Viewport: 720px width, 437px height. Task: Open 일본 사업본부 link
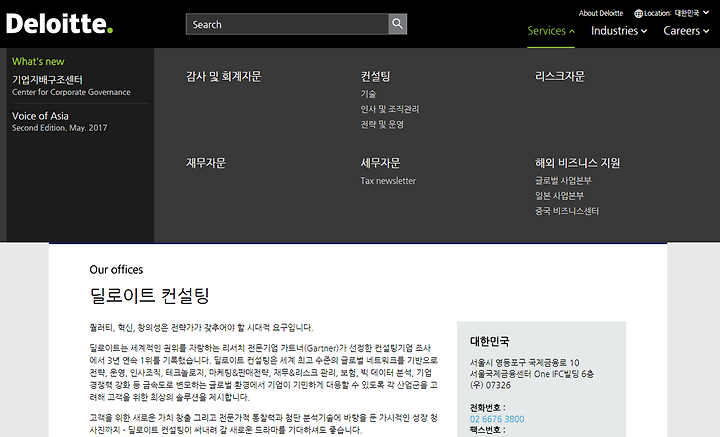[x=559, y=196]
